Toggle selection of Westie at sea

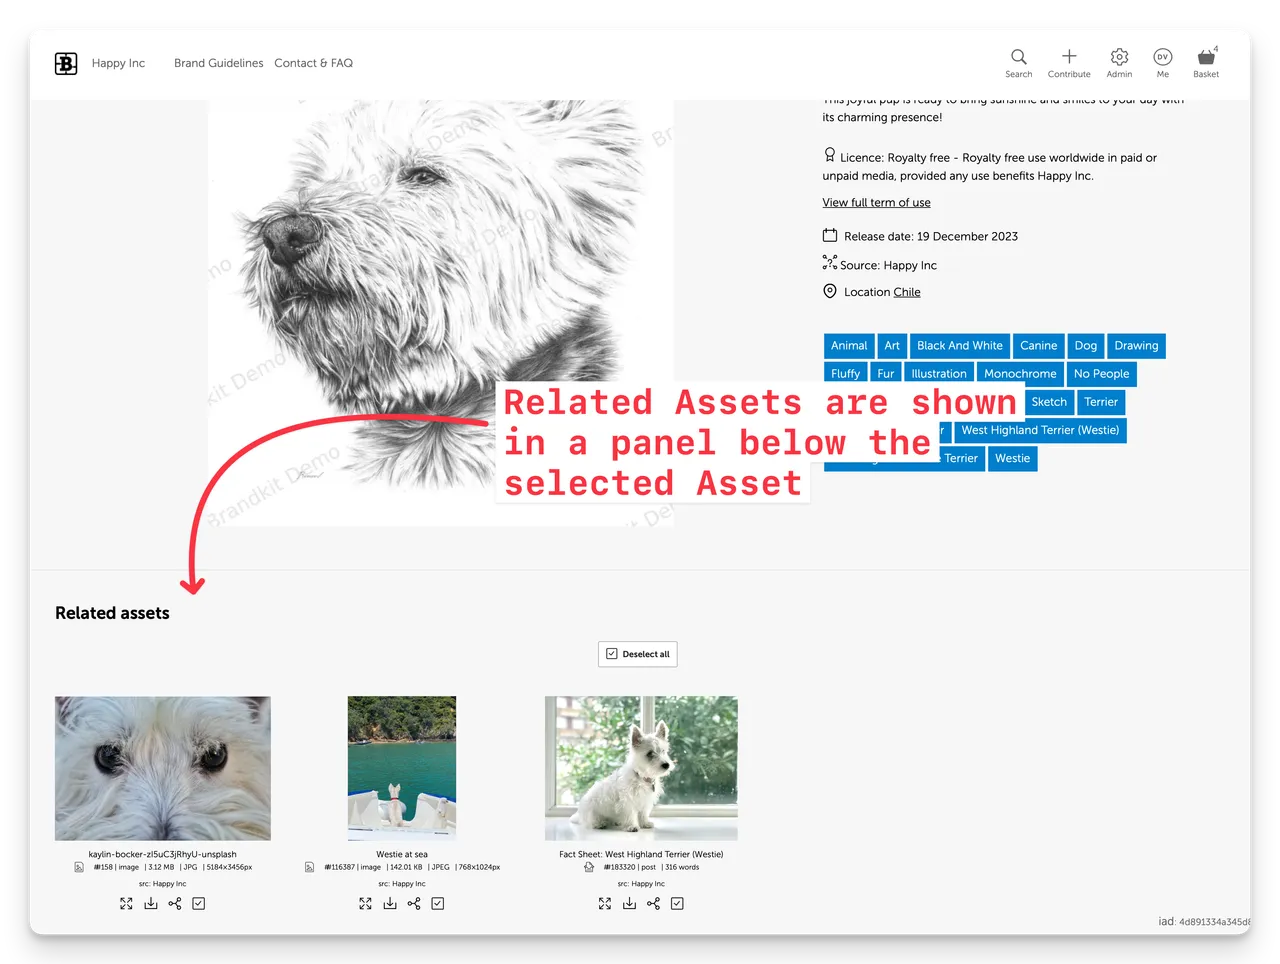pos(438,903)
